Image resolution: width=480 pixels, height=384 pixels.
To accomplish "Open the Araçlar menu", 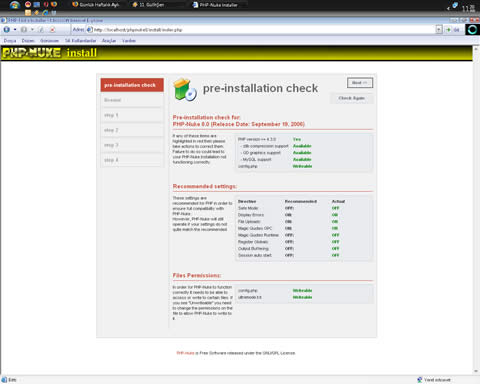I will pyautogui.click(x=109, y=41).
